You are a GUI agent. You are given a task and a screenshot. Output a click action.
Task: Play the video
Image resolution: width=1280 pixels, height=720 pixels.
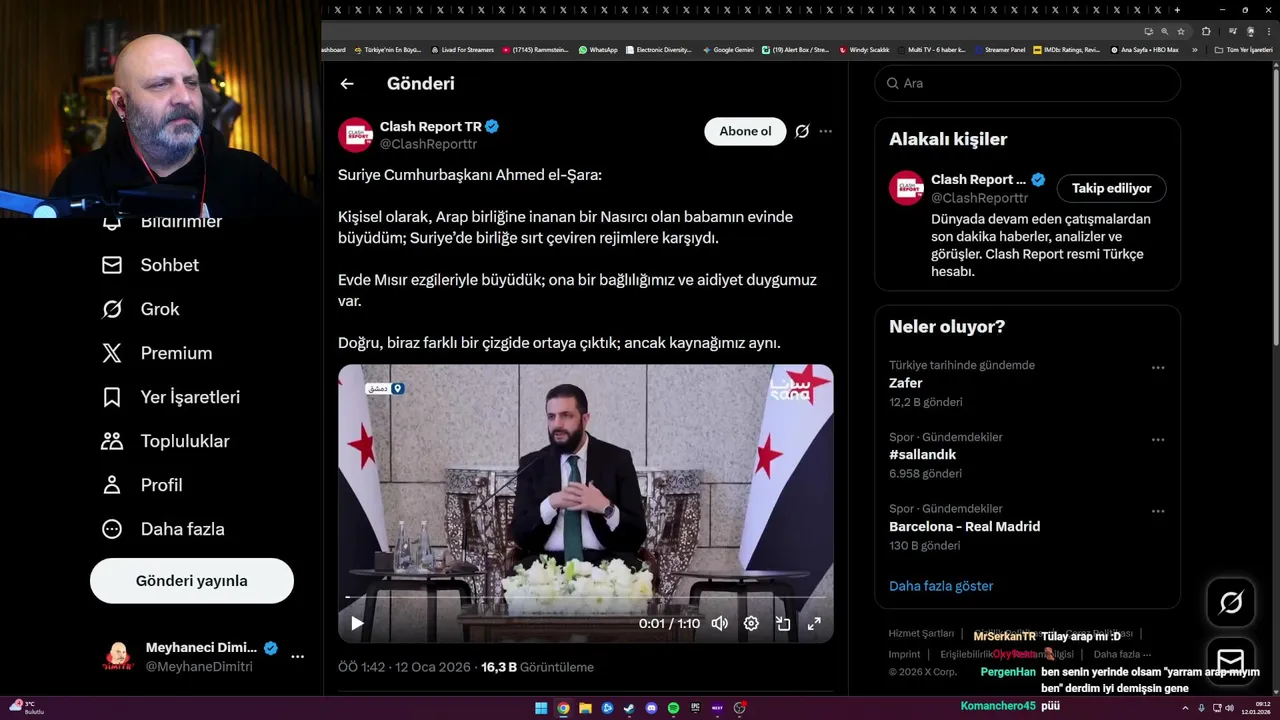357,624
